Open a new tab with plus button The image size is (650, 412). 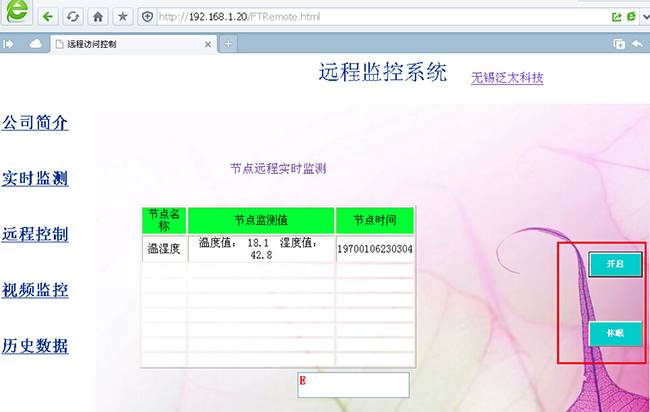tap(229, 44)
